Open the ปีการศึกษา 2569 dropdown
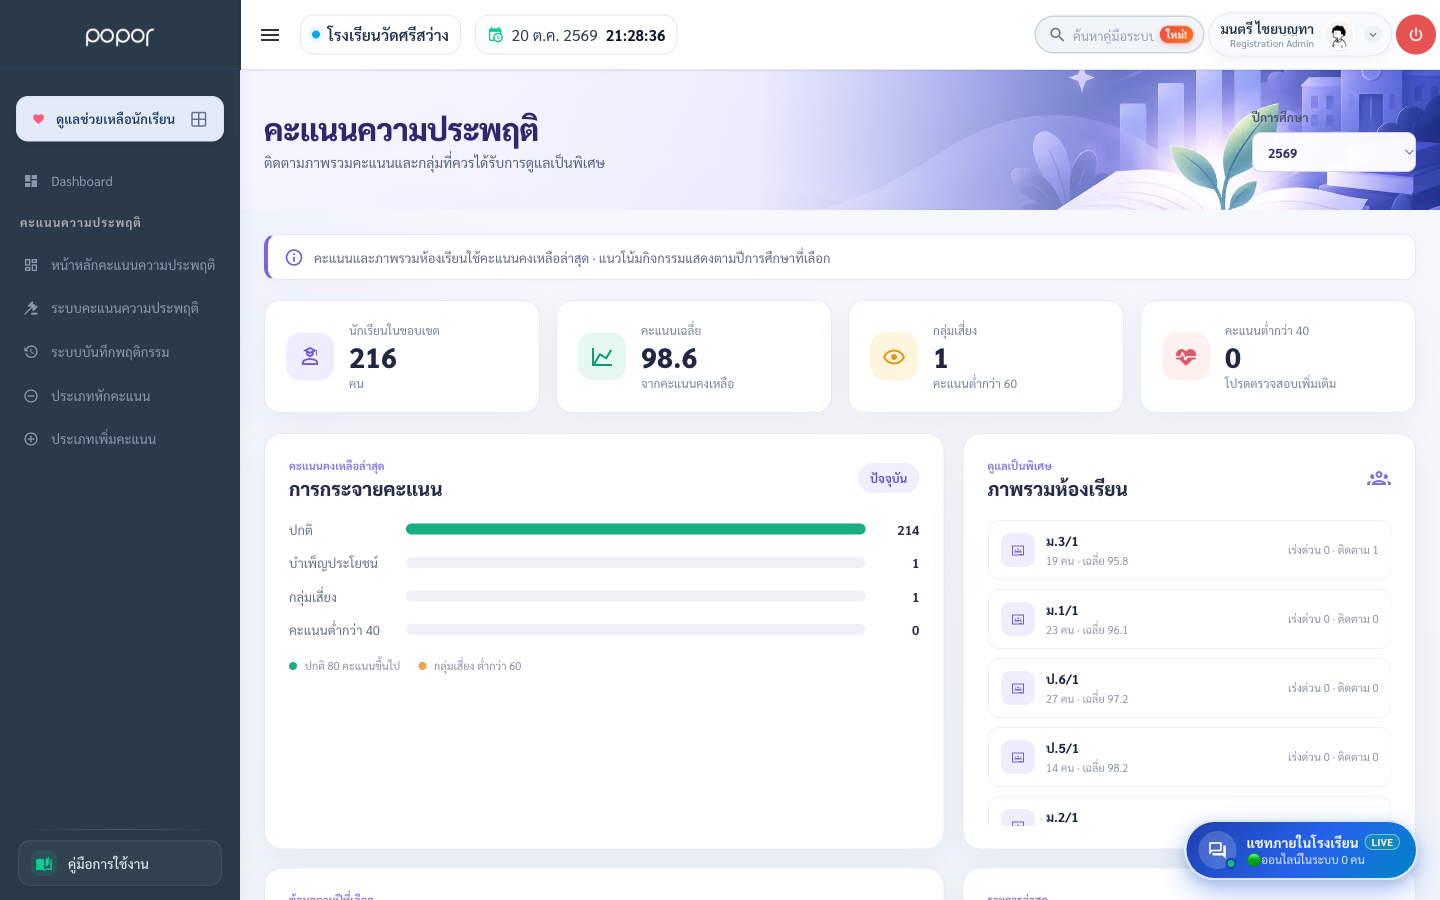 (1334, 153)
